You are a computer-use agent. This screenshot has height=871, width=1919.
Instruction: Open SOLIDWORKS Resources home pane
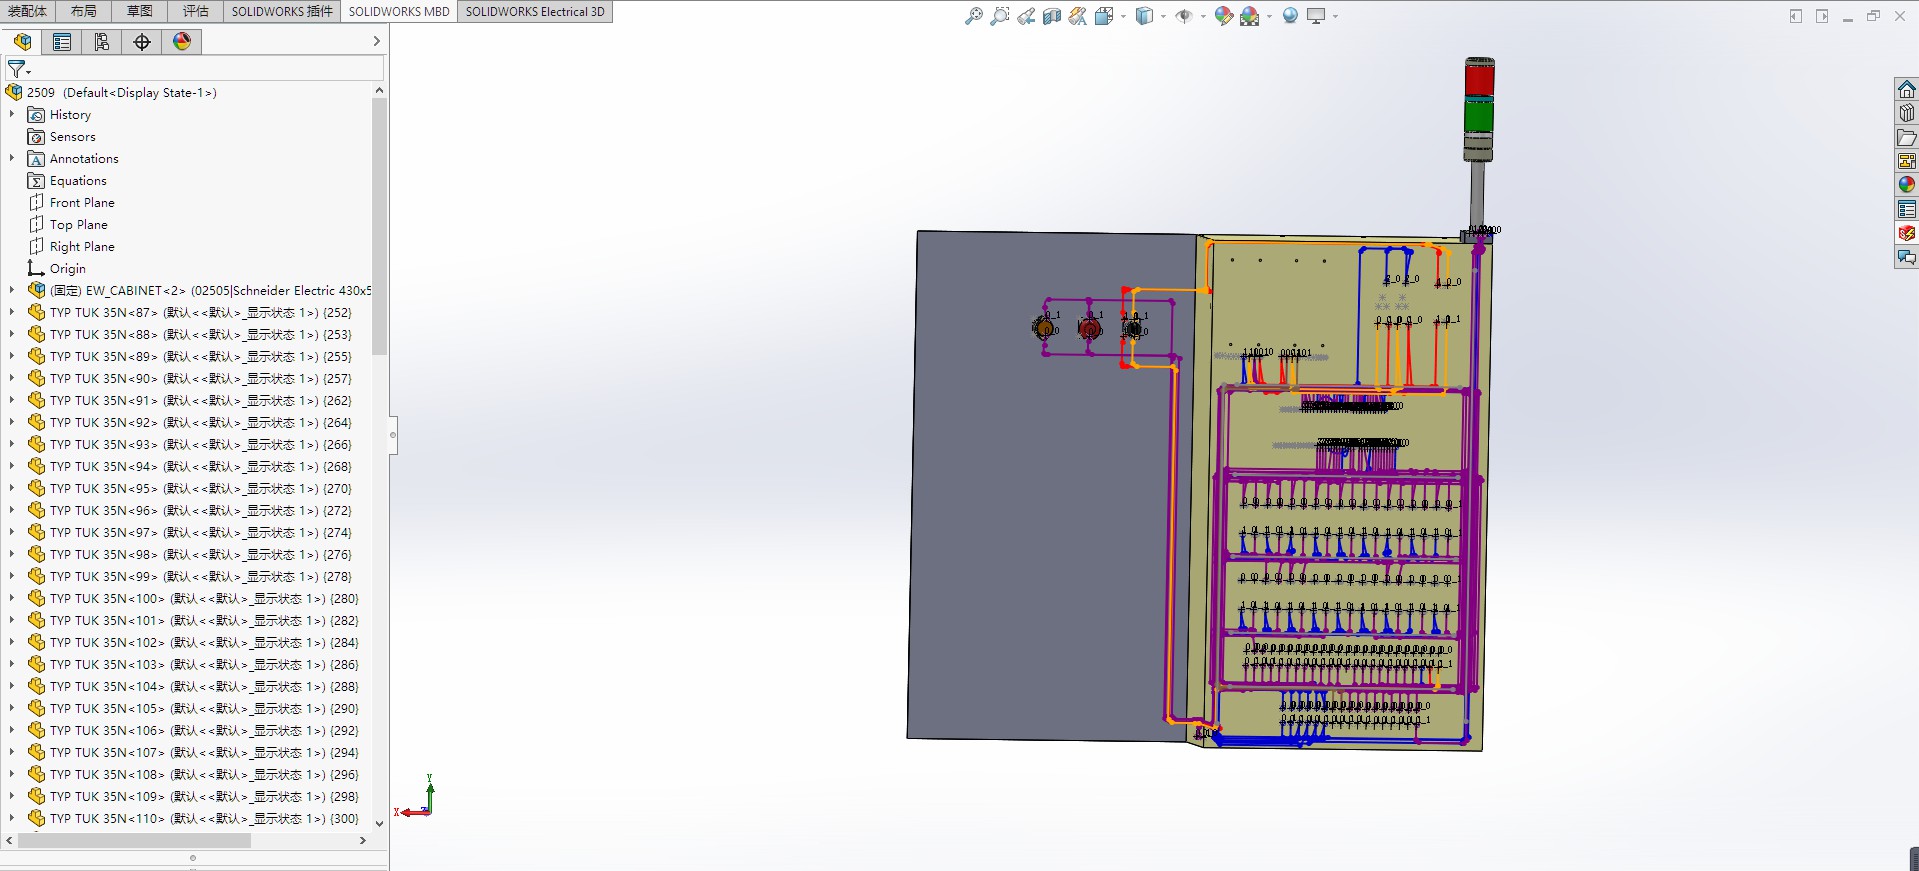(x=1907, y=89)
